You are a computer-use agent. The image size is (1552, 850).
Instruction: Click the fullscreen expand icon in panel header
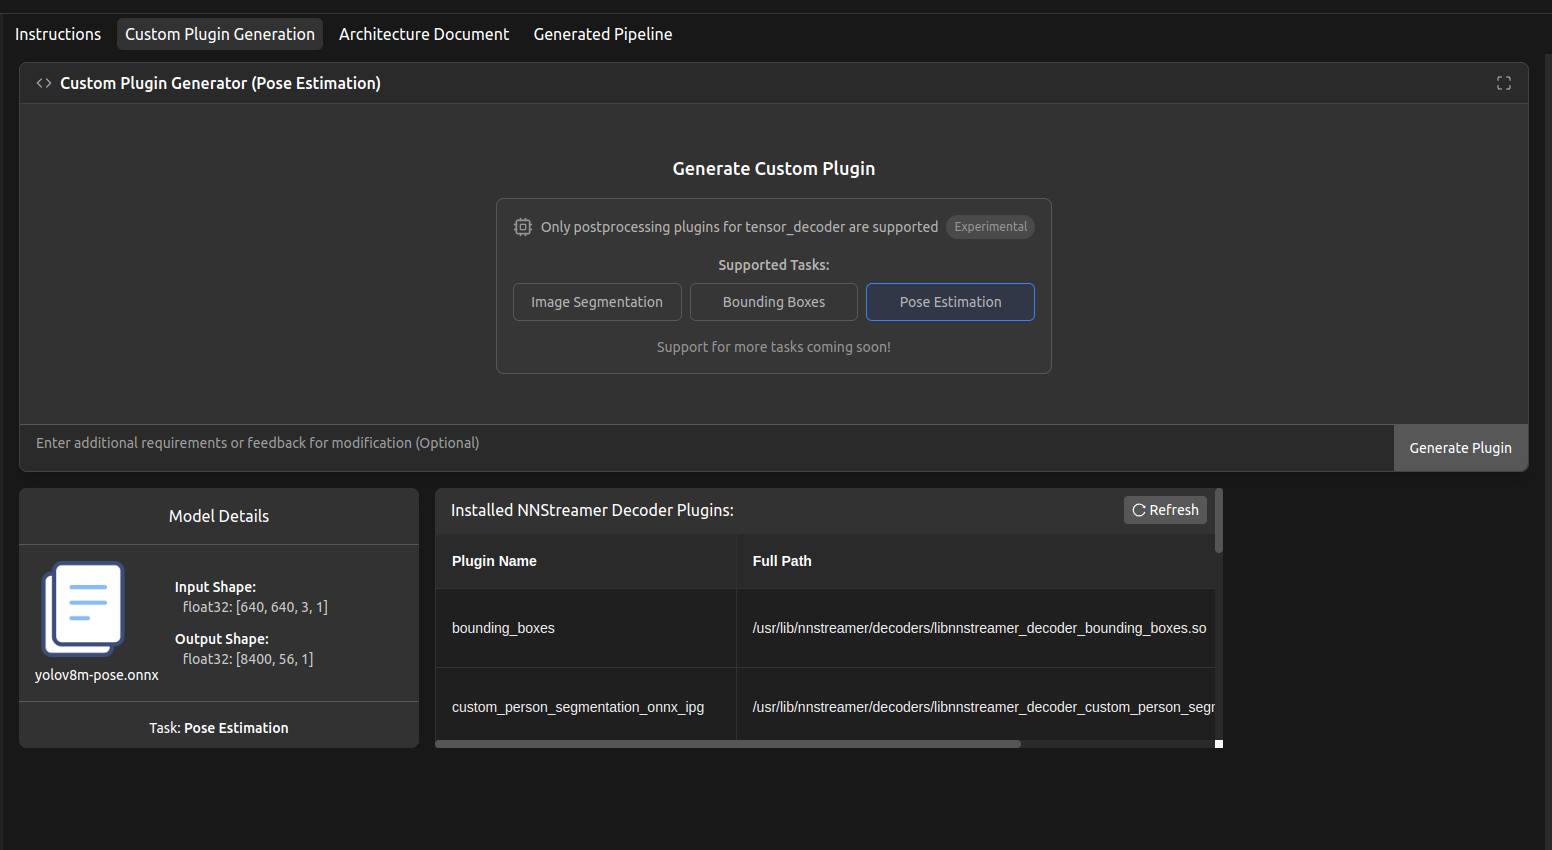[x=1503, y=83]
